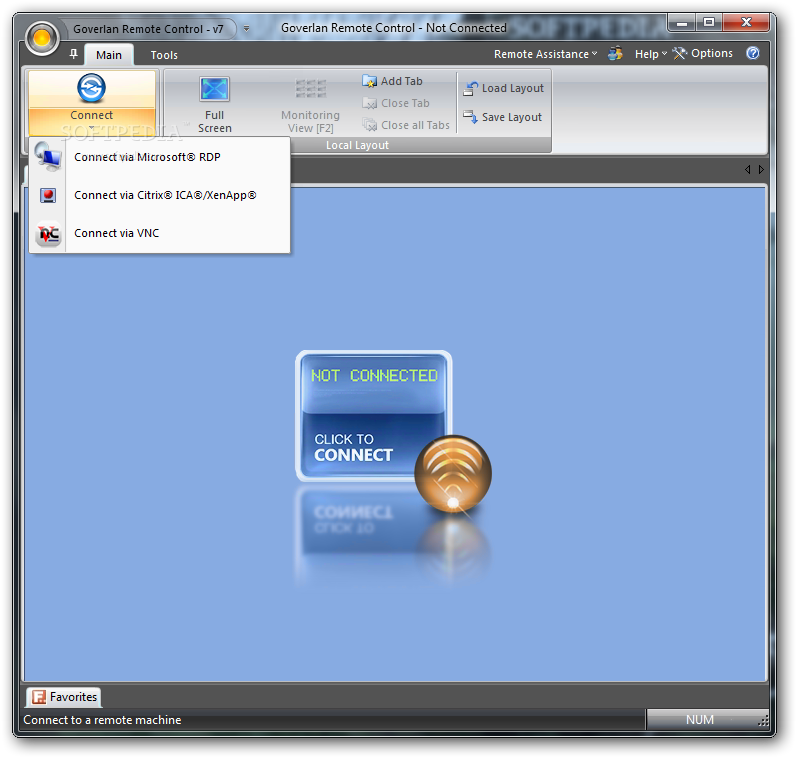The image size is (797, 758).
Task: Click the Citrix ICA menu icon
Action: point(48,195)
